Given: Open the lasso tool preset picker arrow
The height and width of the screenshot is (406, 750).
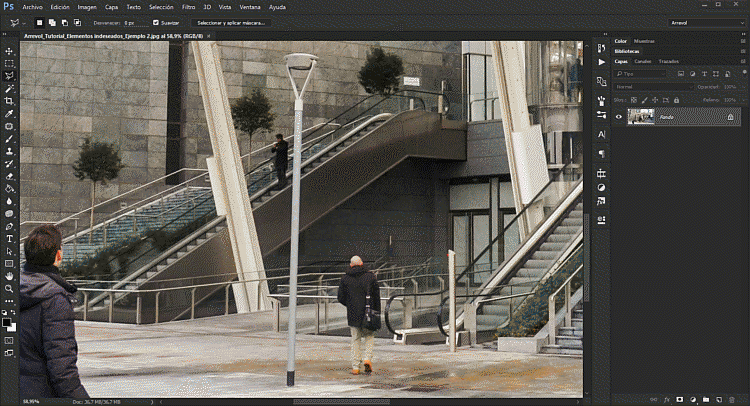Looking at the screenshot, I should (x=24, y=23).
